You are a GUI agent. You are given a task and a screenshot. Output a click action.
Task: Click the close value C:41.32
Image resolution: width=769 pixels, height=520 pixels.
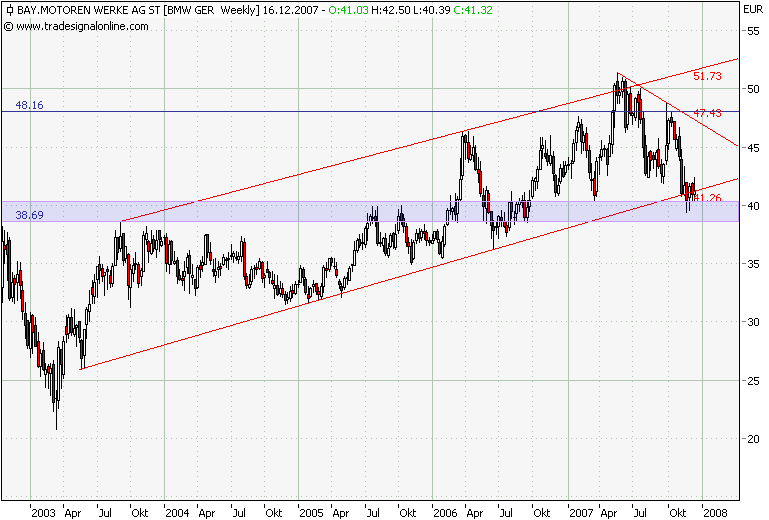click(473, 10)
